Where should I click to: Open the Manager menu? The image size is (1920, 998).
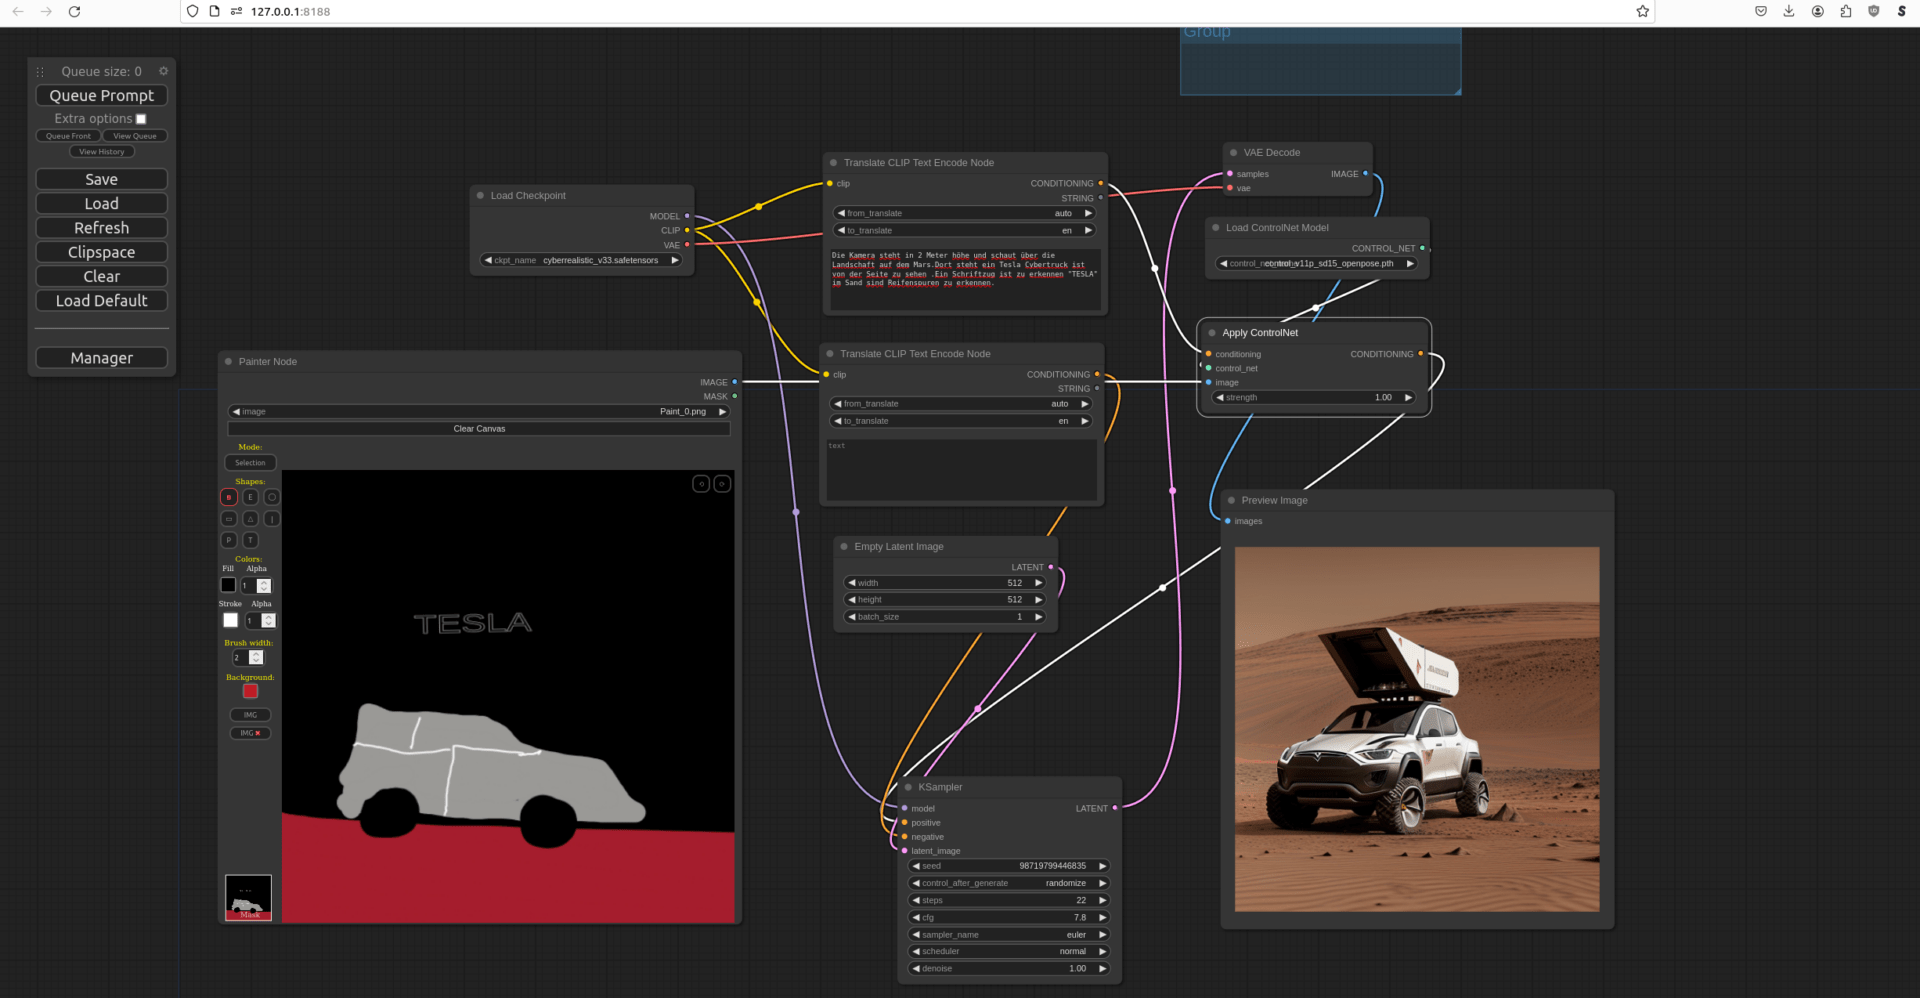(x=102, y=358)
